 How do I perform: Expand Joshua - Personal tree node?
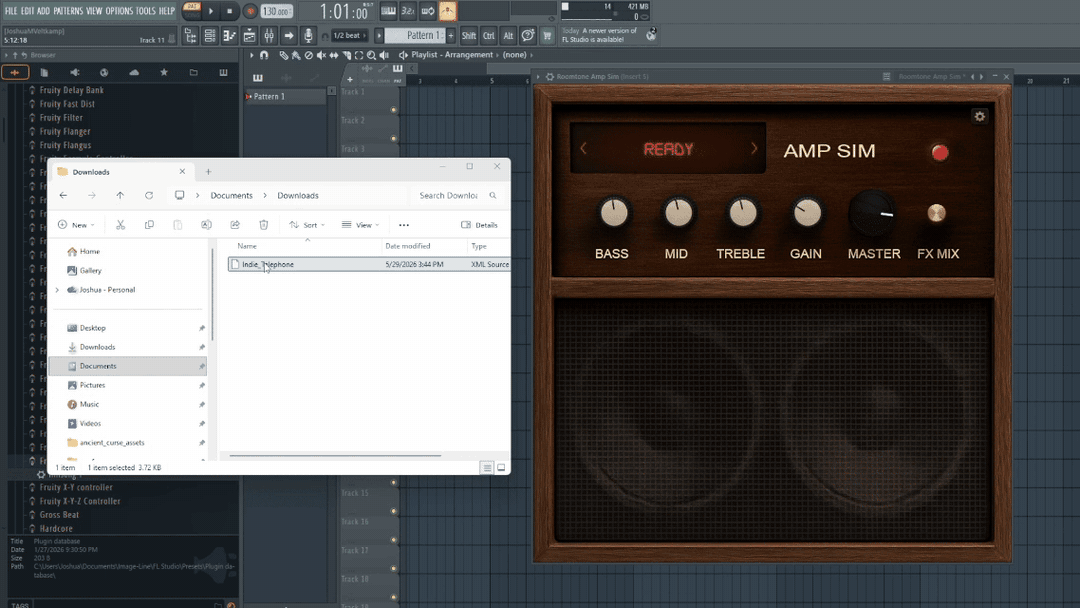[57, 290]
